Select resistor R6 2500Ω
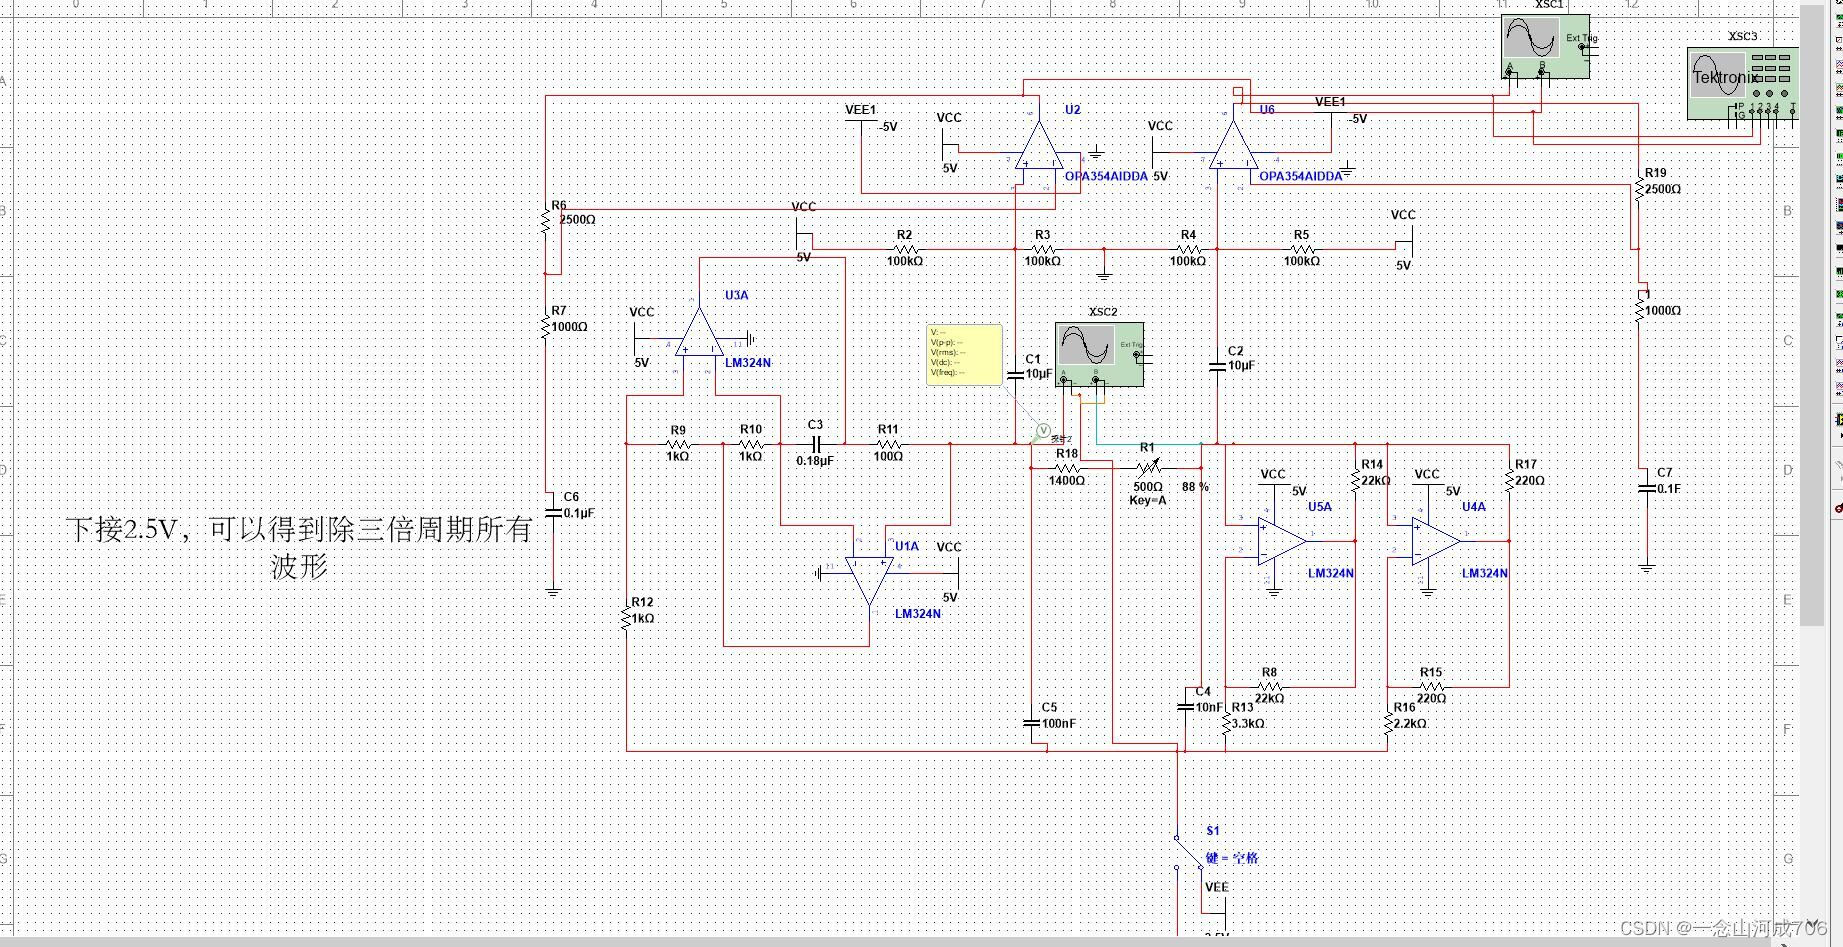This screenshot has width=1843, height=947. click(546, 221)
